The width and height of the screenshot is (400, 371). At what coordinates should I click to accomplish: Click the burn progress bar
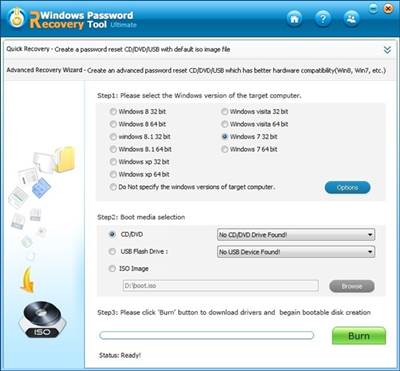(206, 335)
